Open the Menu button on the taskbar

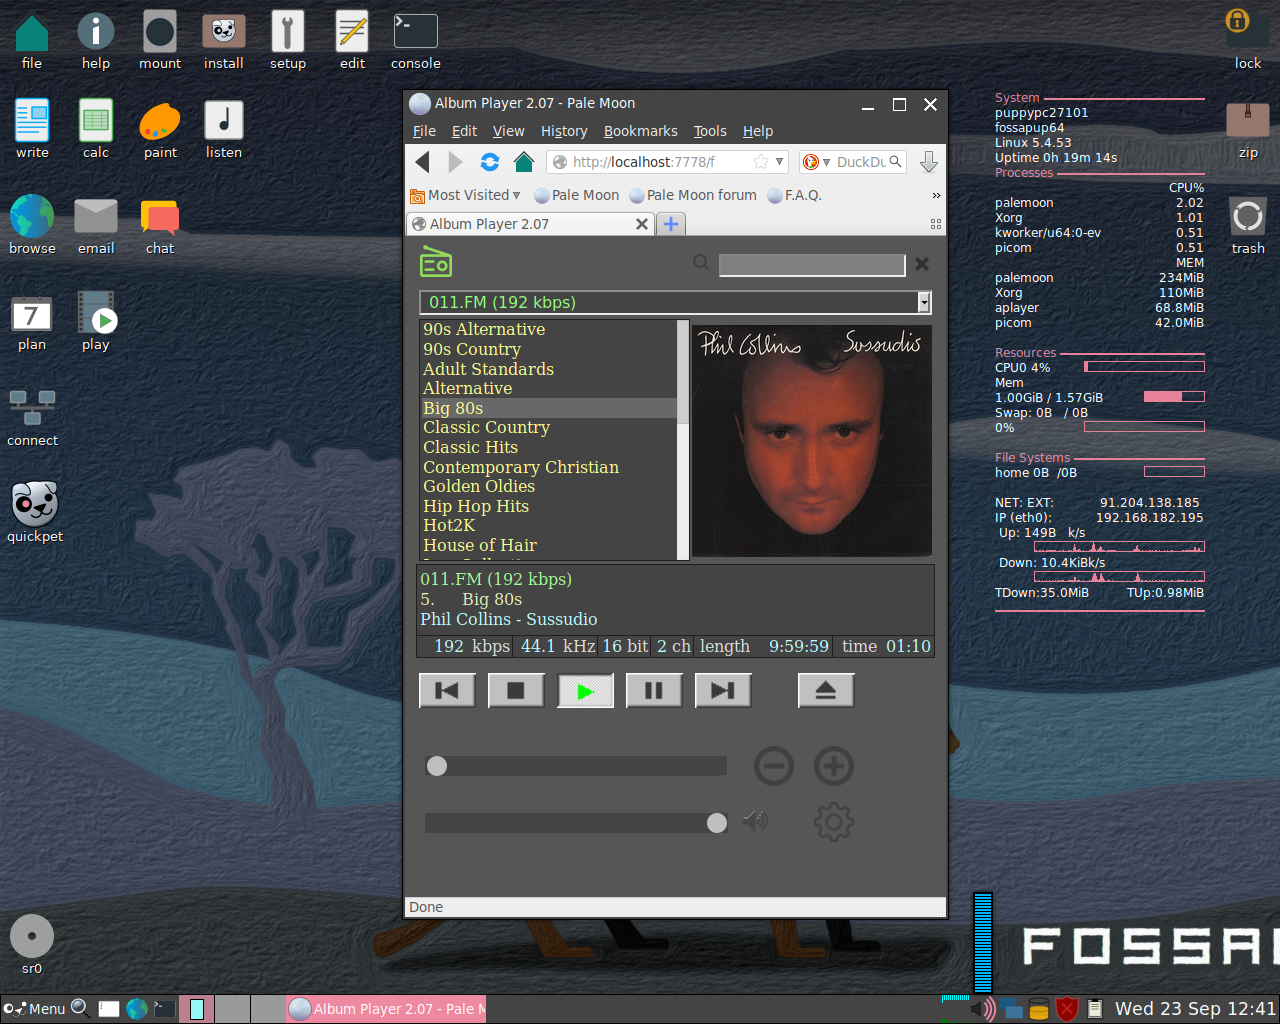pos(35,1008)
